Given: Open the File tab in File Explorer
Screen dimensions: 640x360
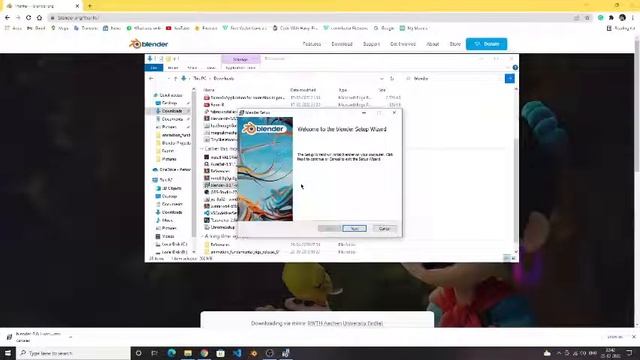Looking at the screenshot, I should point(154,68).
